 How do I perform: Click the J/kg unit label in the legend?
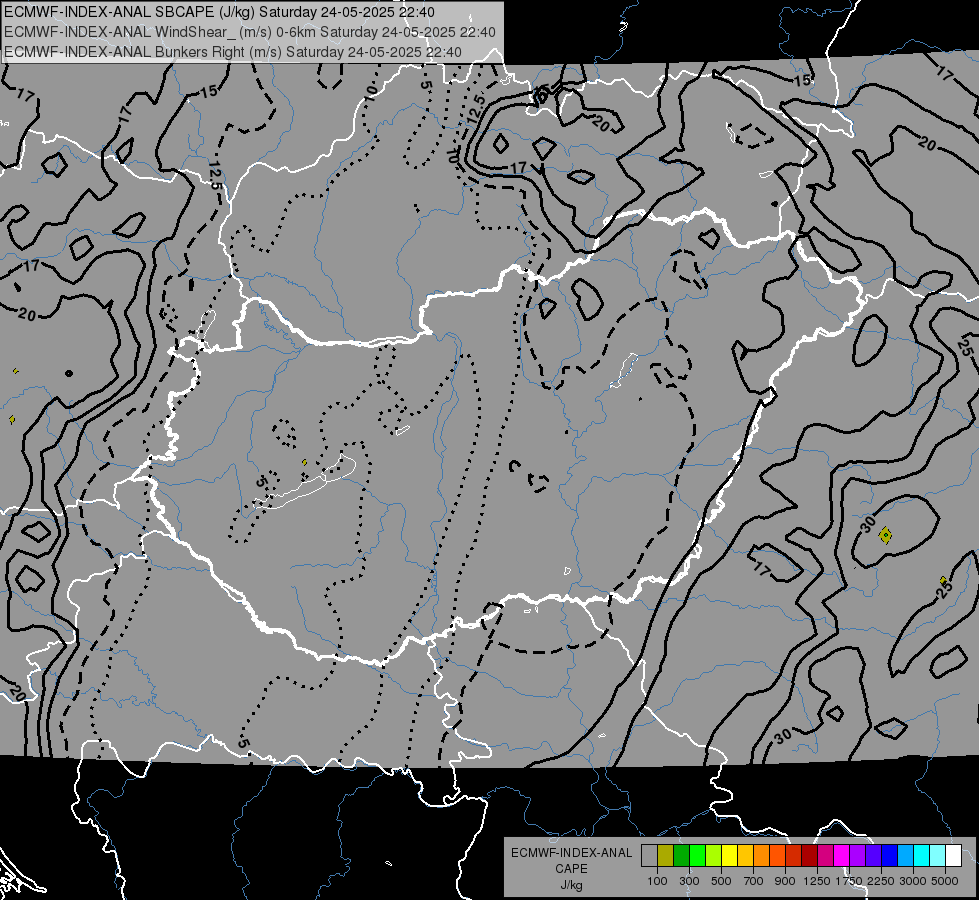[x=571, y=885]
